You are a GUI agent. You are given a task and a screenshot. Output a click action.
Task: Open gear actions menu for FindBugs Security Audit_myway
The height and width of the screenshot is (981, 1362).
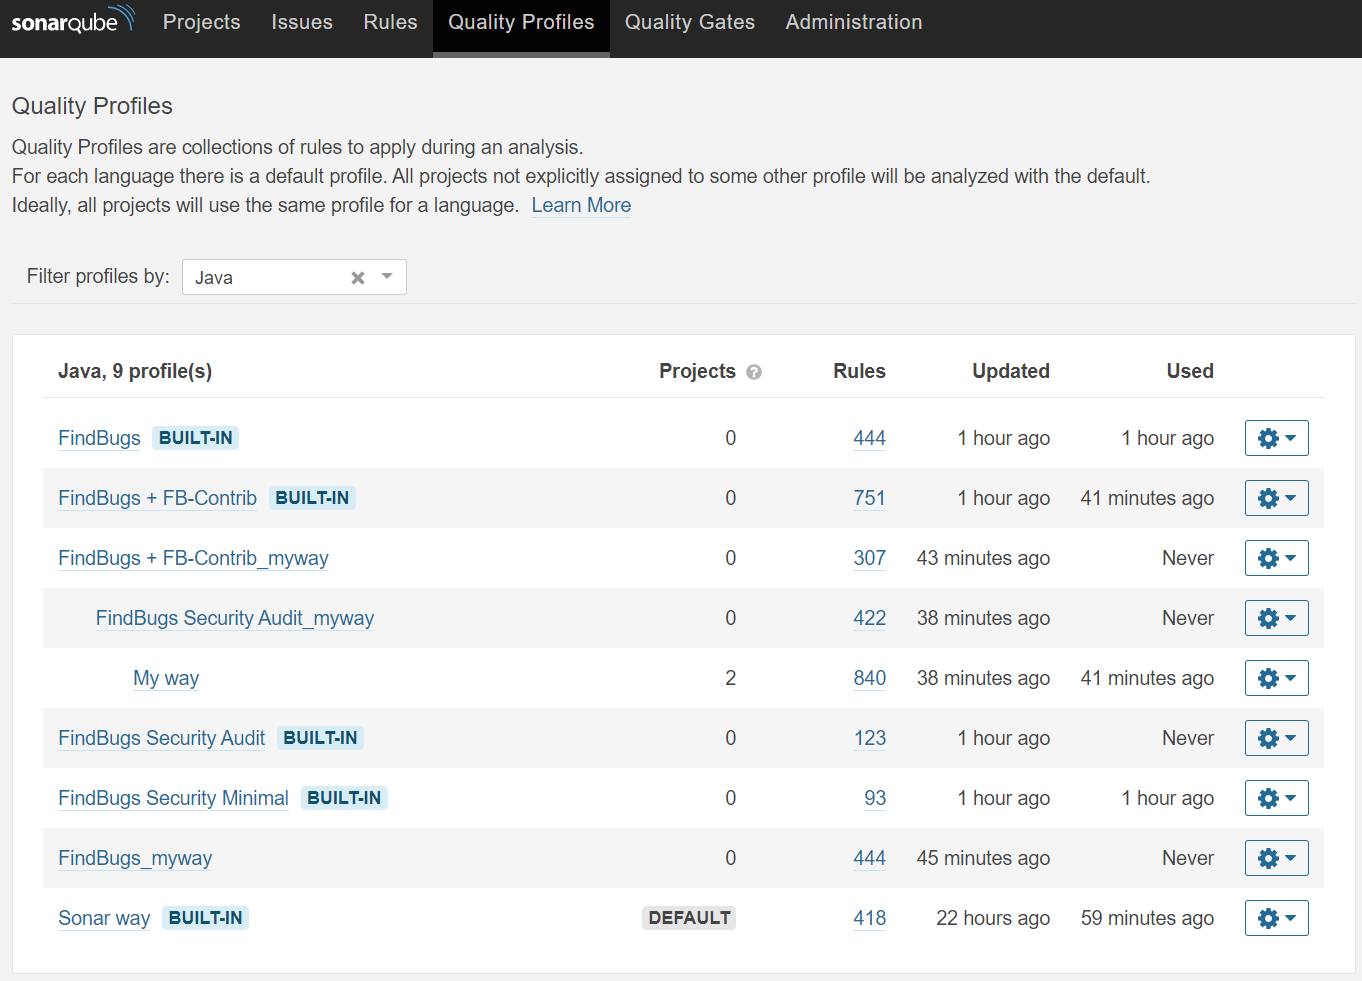click(1276, 618)
